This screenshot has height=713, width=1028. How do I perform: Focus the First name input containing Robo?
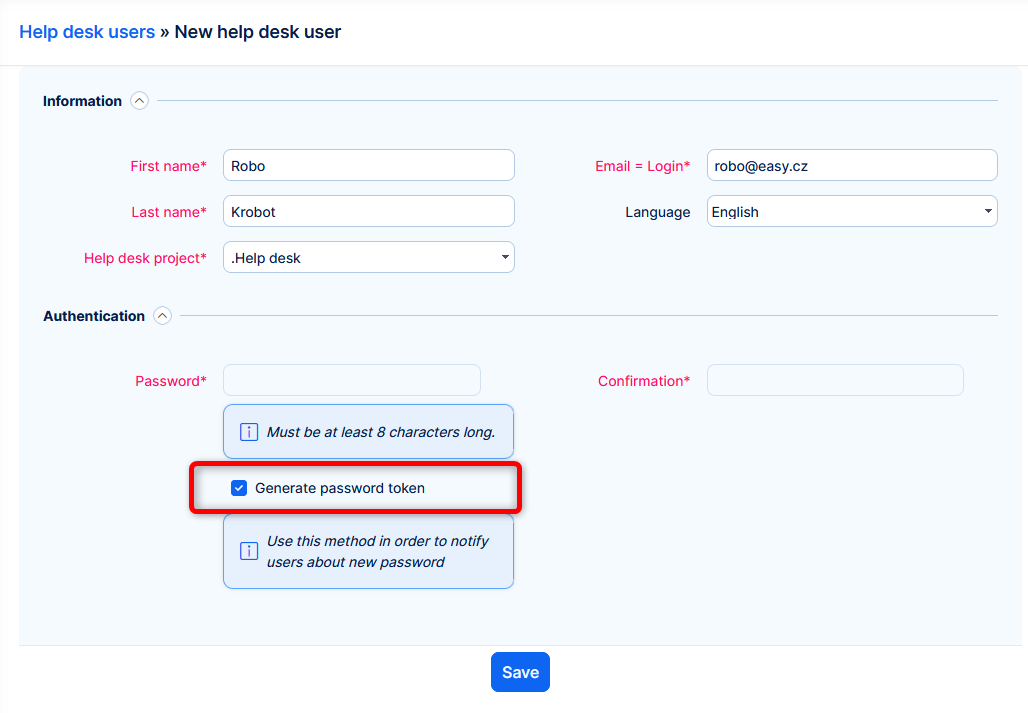pyautogui.click(x=368, y=166)
